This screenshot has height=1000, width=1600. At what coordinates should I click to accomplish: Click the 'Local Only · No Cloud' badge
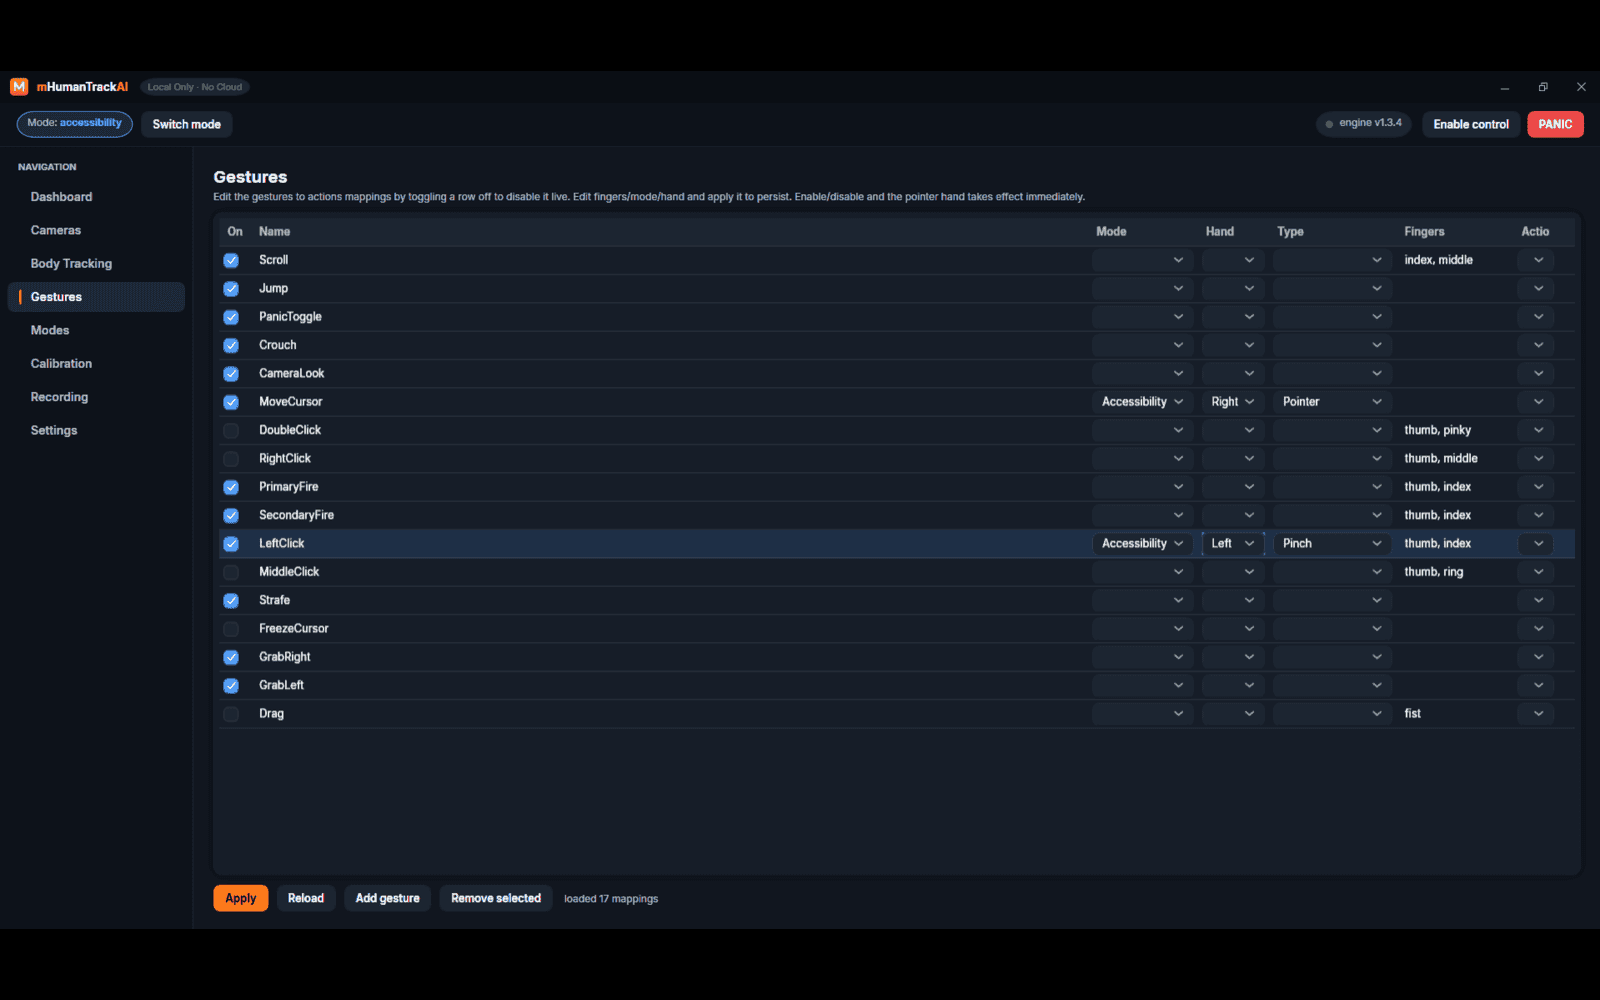tap(195, 87)
